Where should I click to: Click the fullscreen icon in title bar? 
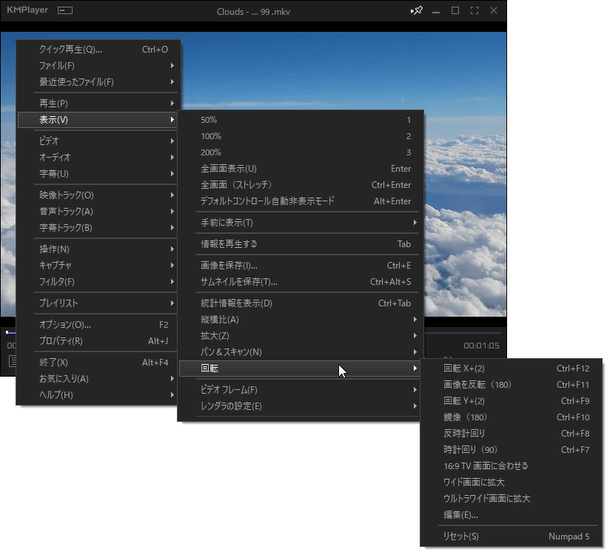pyautogui.click(x=474, y=11)
